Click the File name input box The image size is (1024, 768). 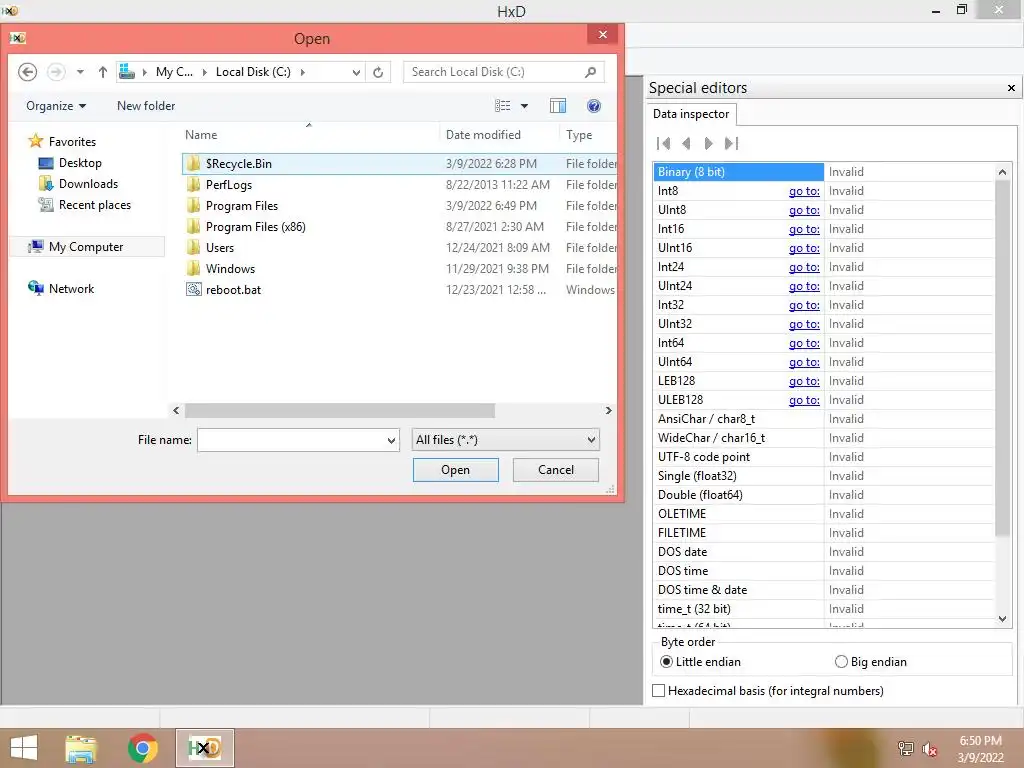291,440
